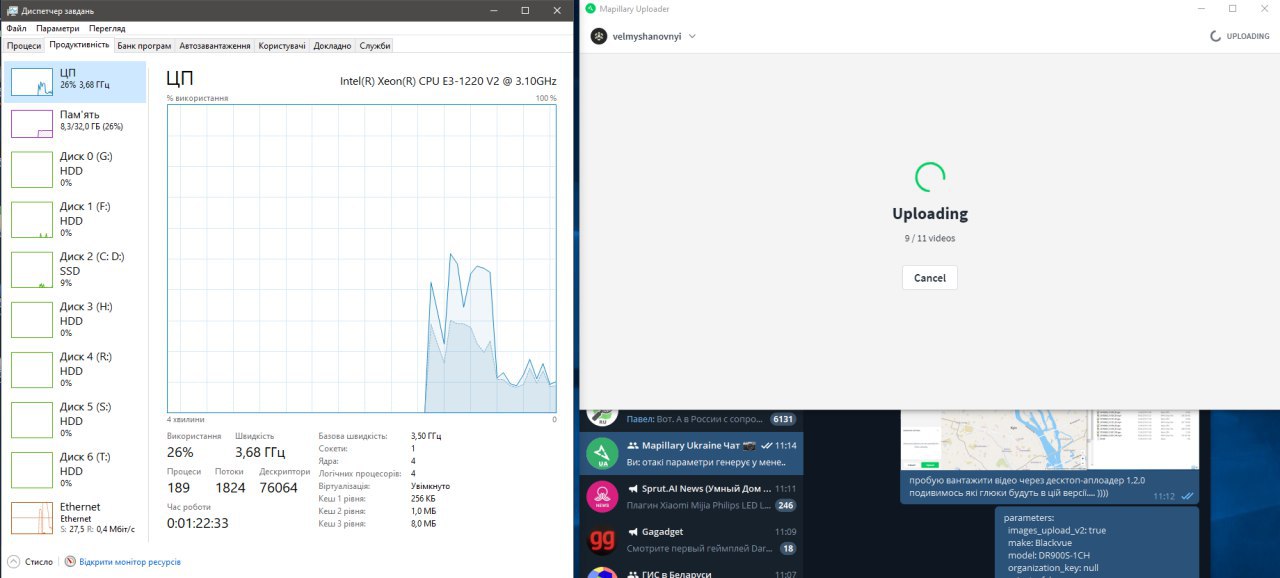Select the ЦП performance graph thumbnail
This screenshot has width=1280, height=578.
32,82
